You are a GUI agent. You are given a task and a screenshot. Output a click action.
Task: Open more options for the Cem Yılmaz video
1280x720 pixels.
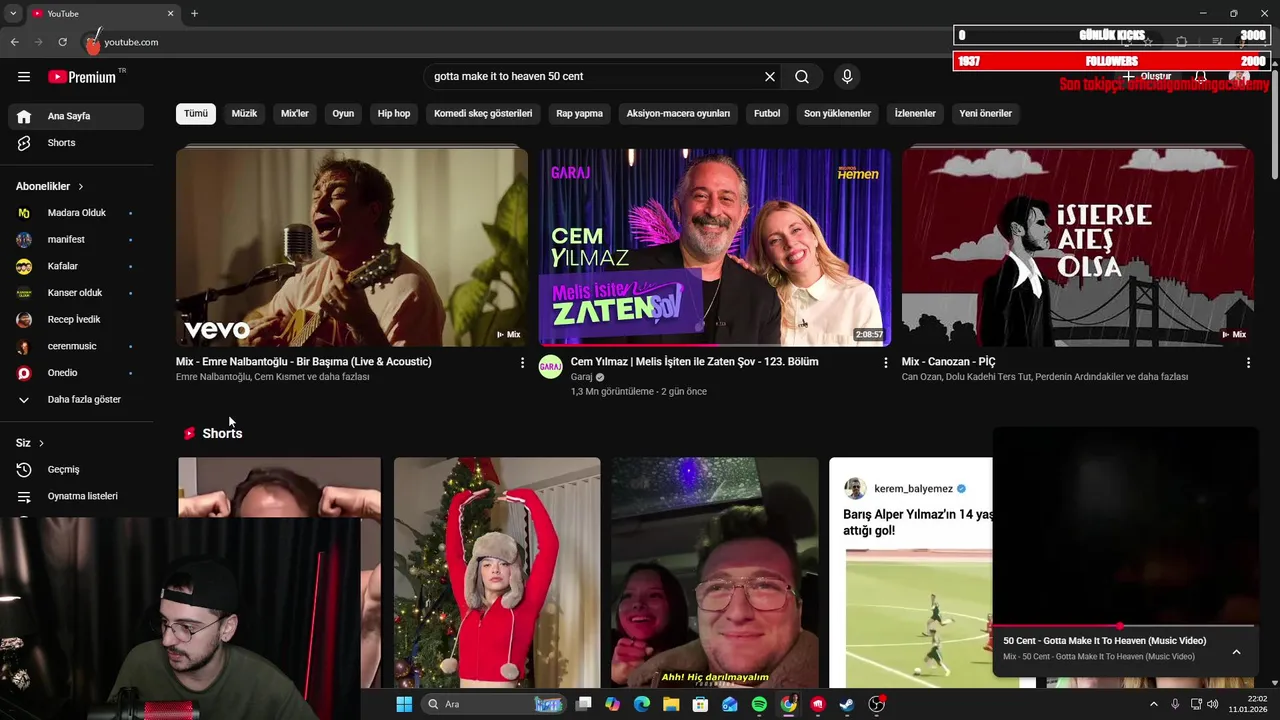pyautogui.click(x=885, y=363)
